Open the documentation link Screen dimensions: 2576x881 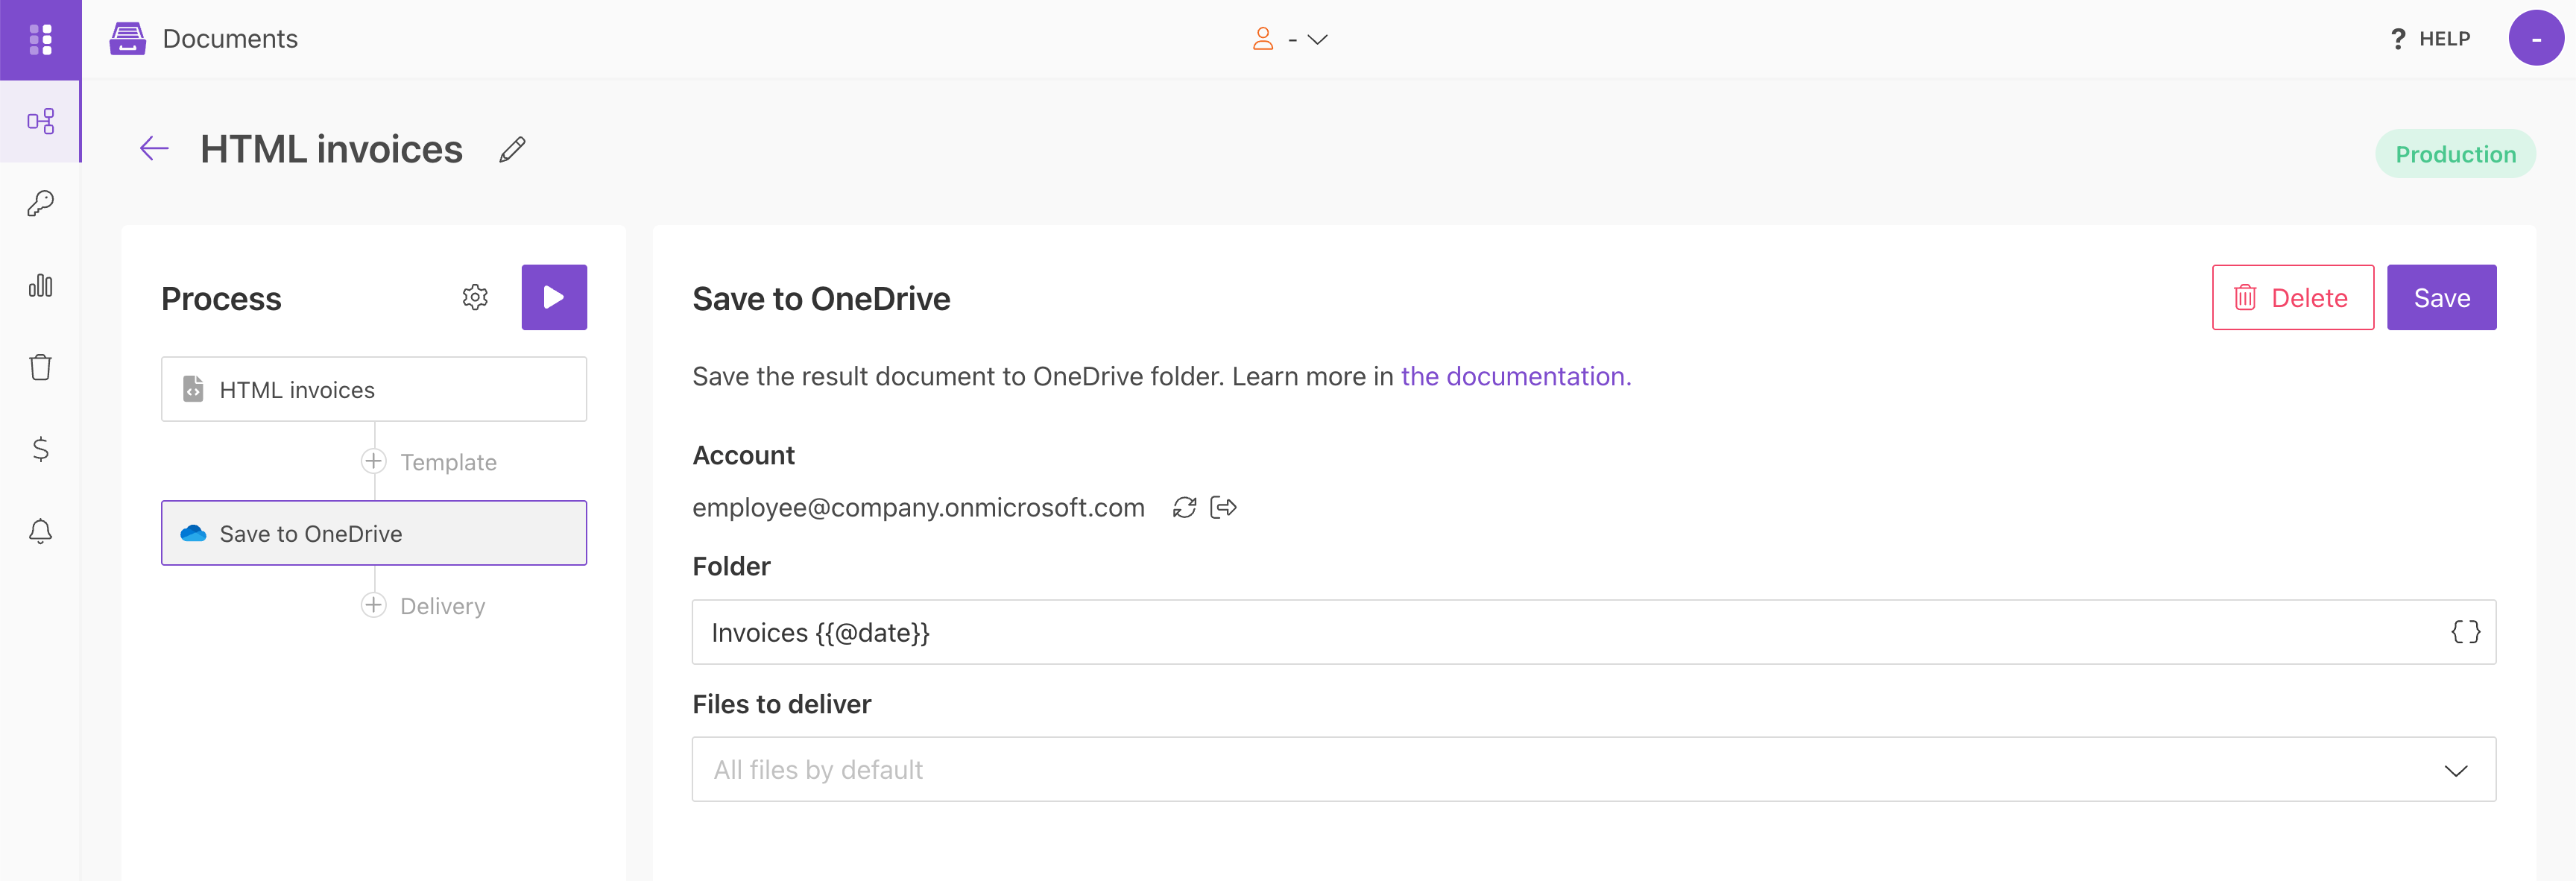(1516, 376)
